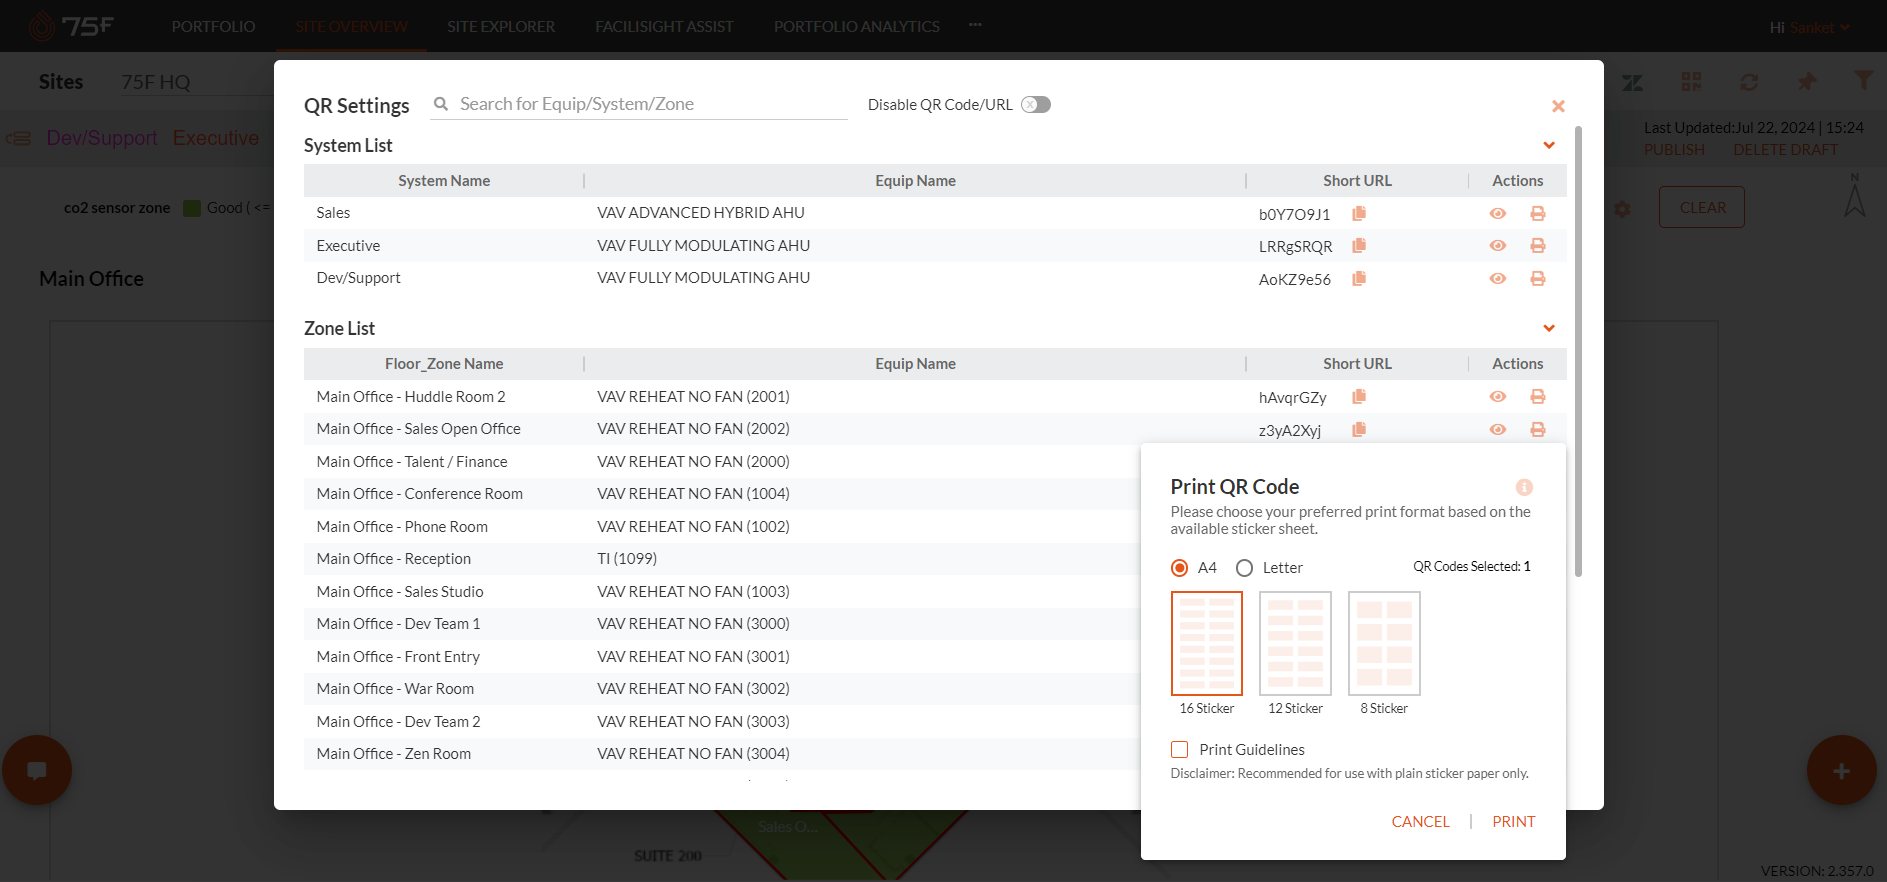Copy short URL AoKZ9e56 for Dev/Support

(x=1359, y=279)
